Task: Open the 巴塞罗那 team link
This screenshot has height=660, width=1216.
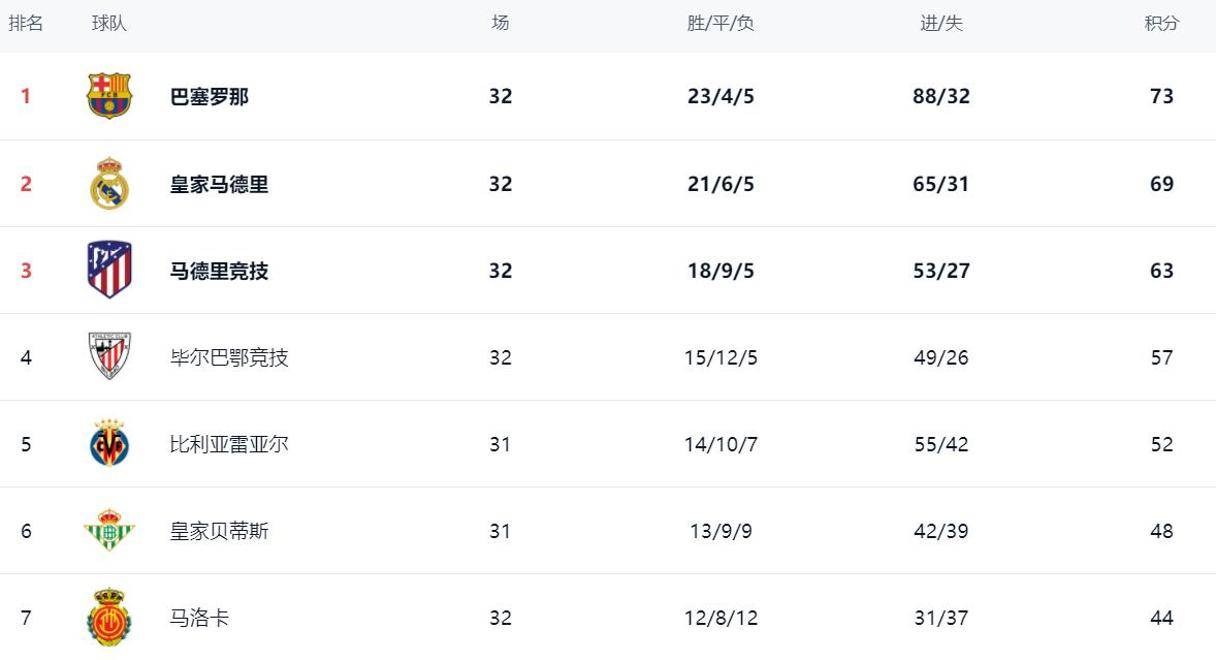Action: [209, 97]
